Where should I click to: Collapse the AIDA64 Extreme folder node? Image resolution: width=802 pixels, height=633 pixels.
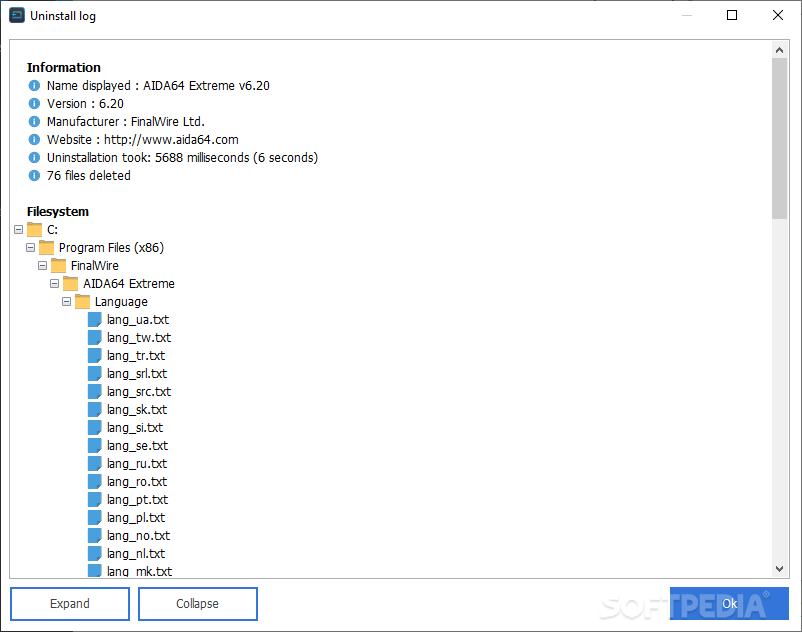(55, 283)
